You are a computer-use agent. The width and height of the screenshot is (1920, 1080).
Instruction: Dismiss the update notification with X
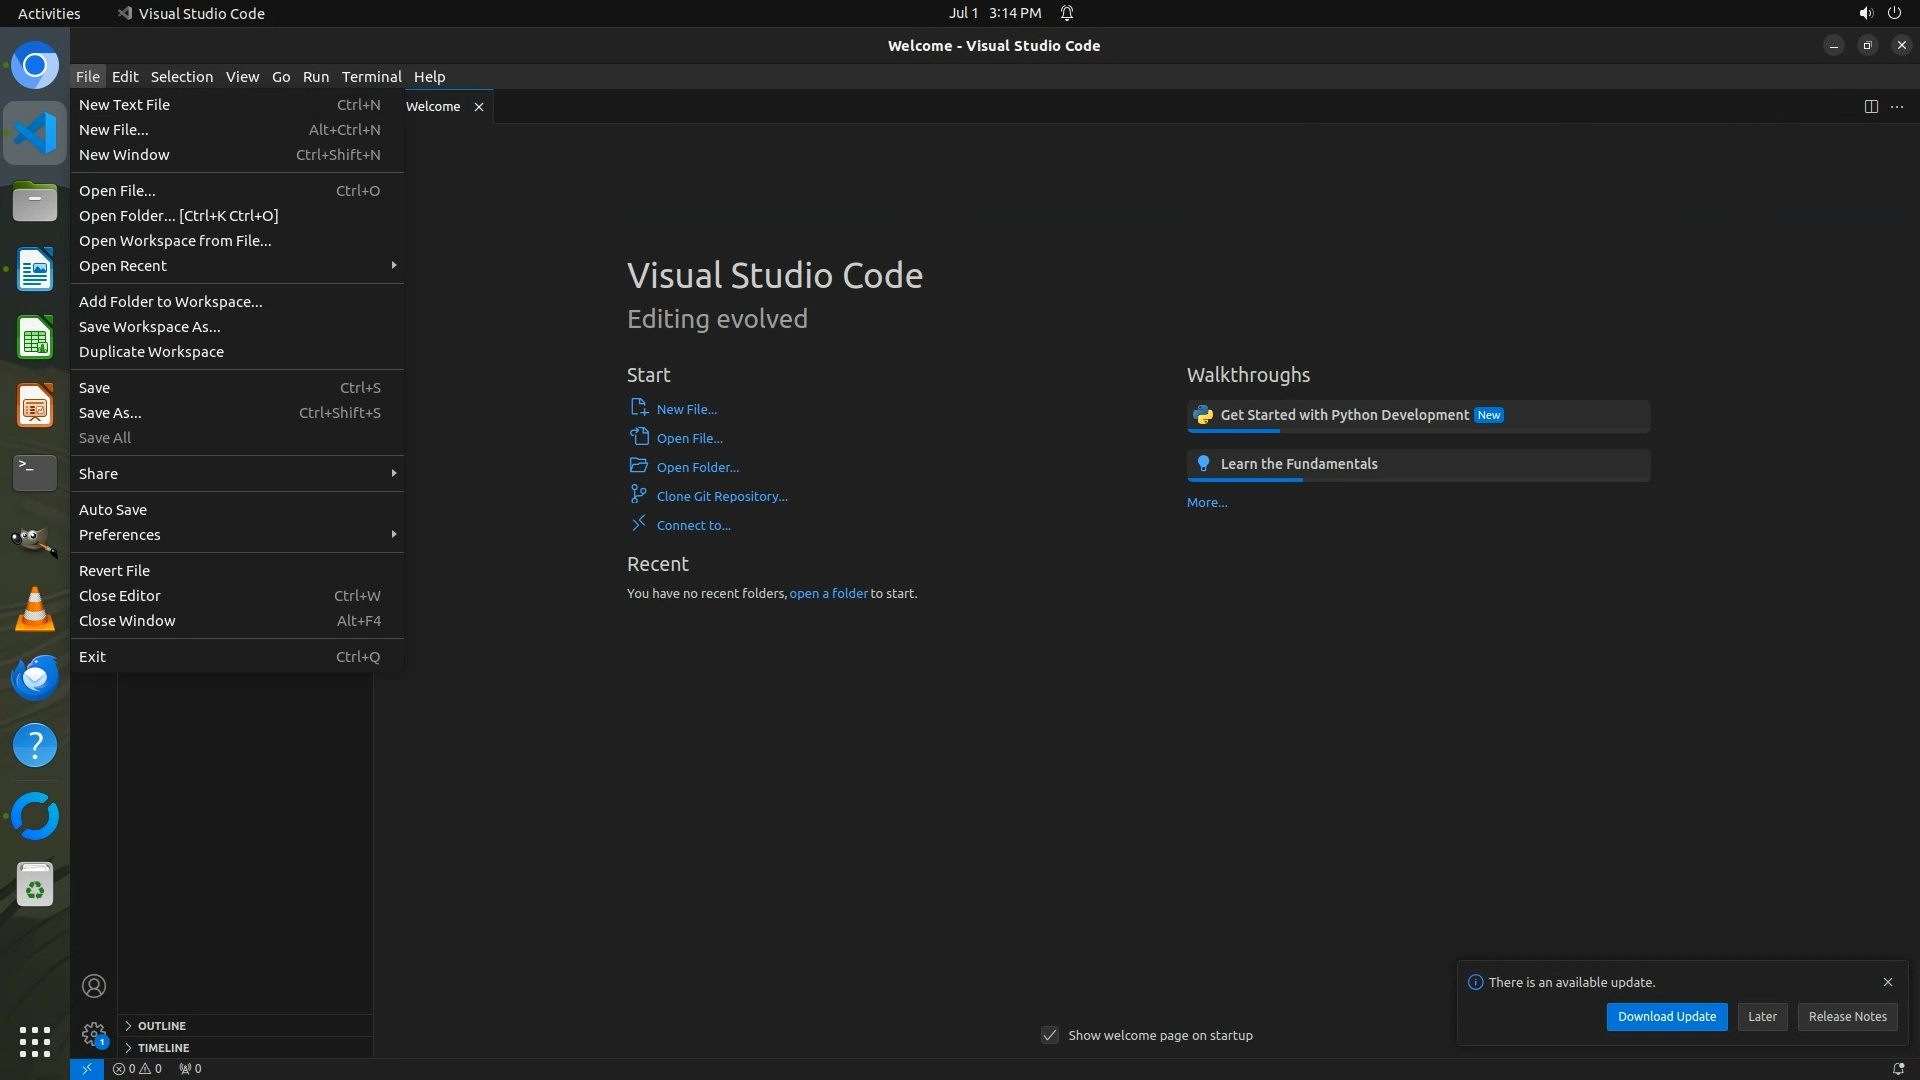pos(1888,982)
